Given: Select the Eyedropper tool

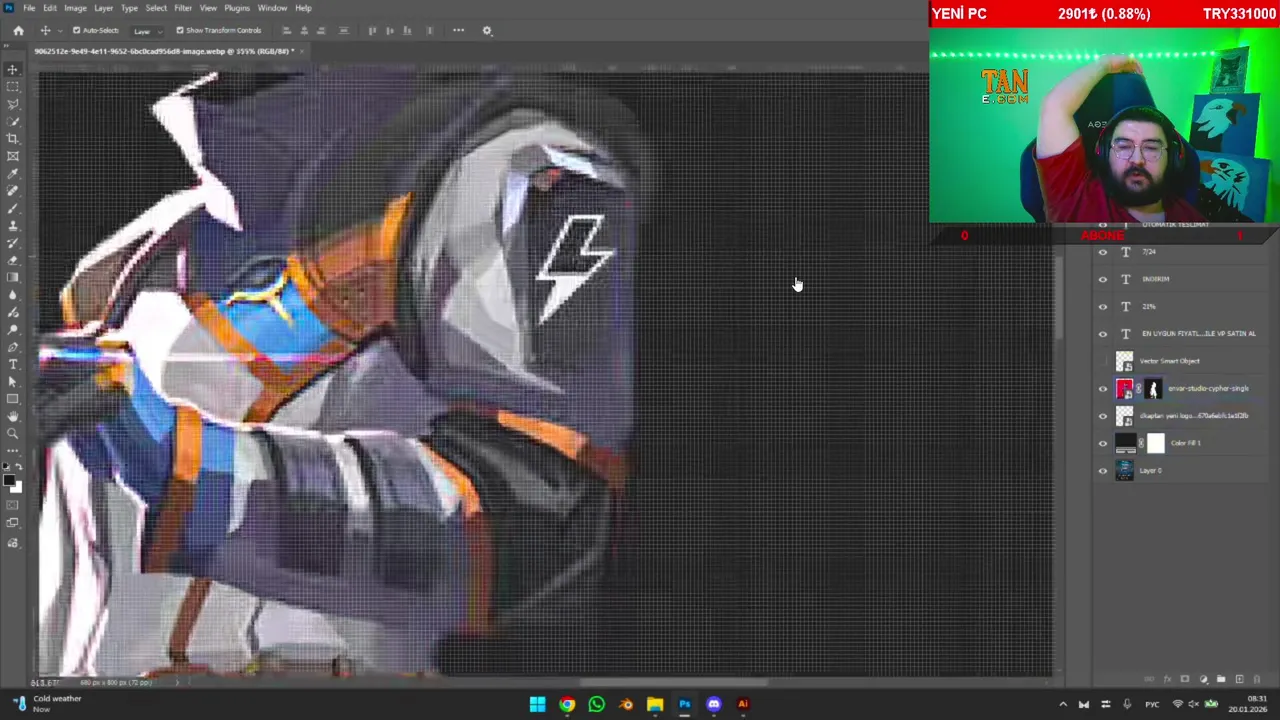Looking at the screenshot, I should (x=13, y=173).
